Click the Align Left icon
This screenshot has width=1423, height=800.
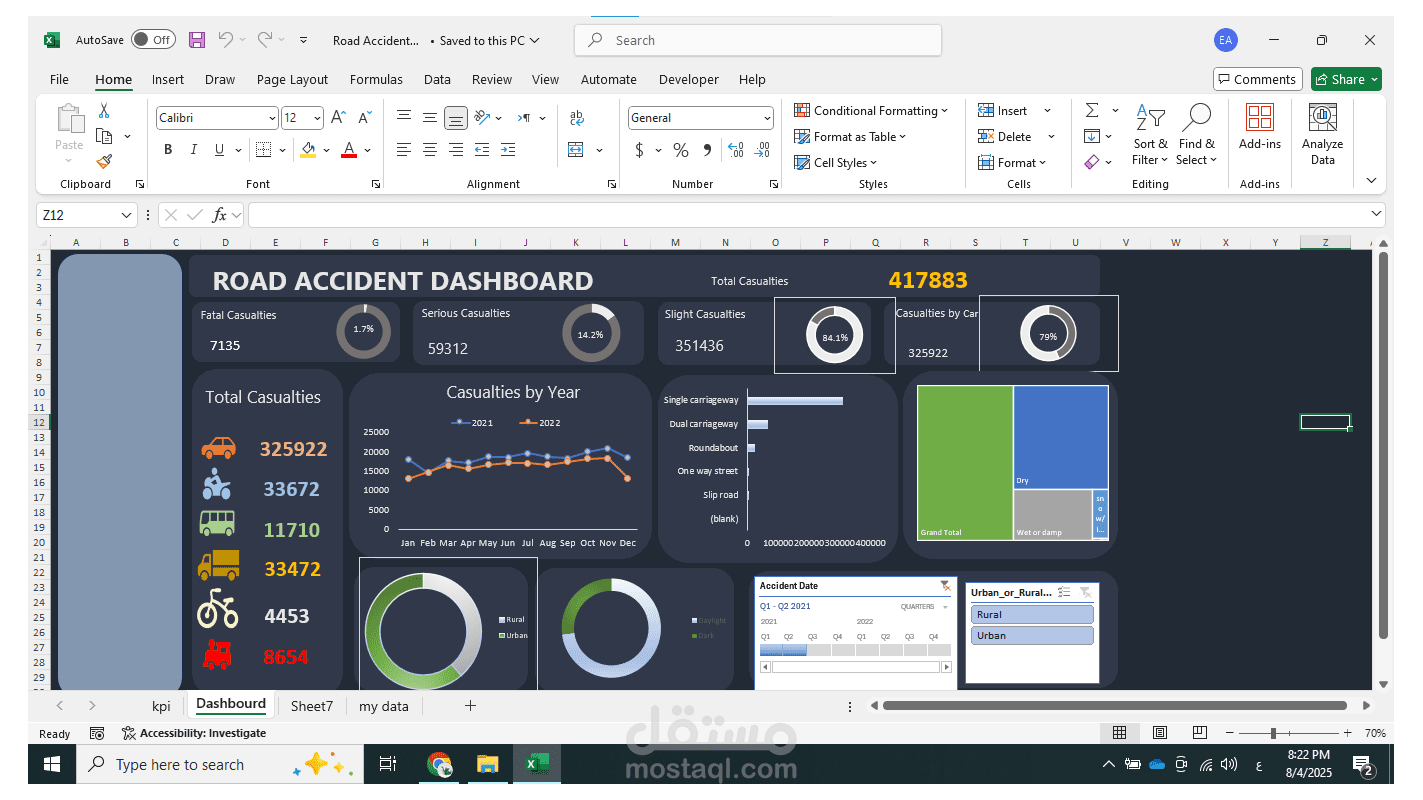pos(404,150)
